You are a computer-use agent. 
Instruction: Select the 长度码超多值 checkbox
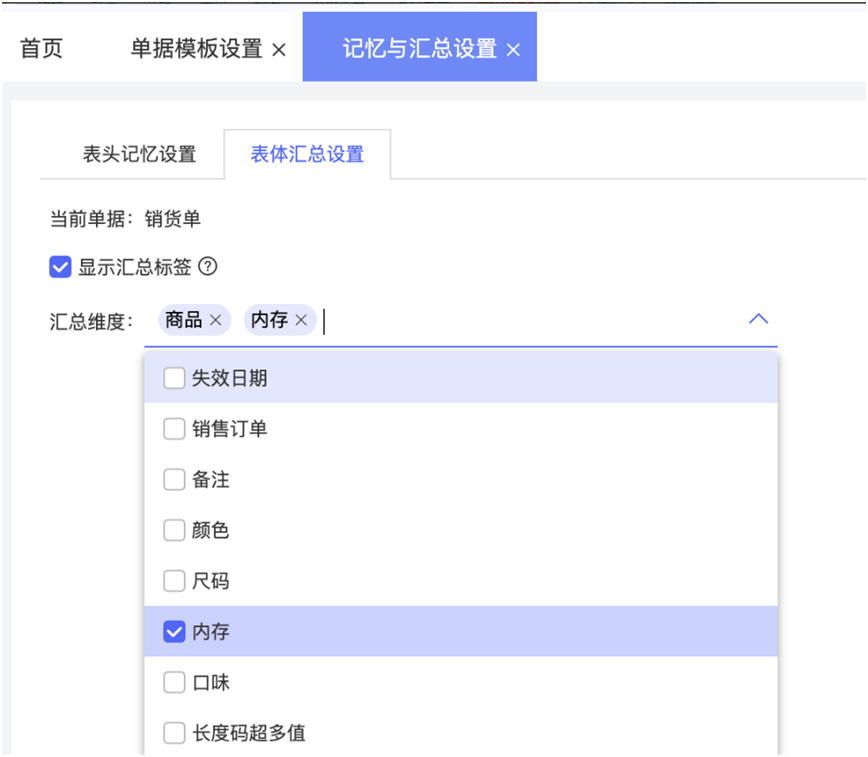(174, 733)
